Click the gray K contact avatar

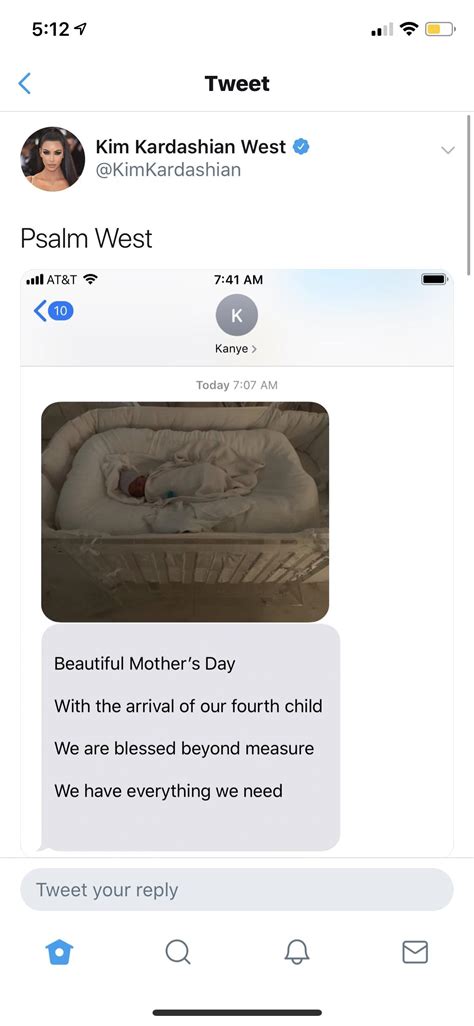click(236, 315)
